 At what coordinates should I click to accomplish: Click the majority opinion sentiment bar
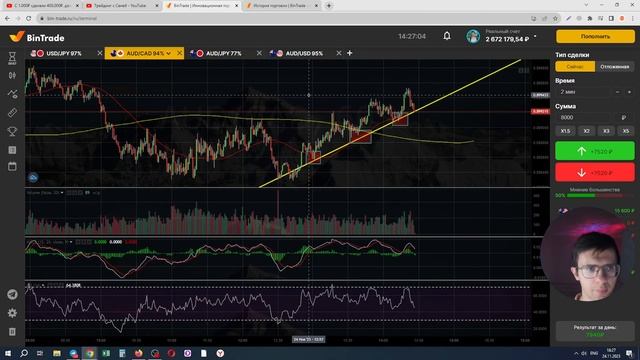(595, 196)
